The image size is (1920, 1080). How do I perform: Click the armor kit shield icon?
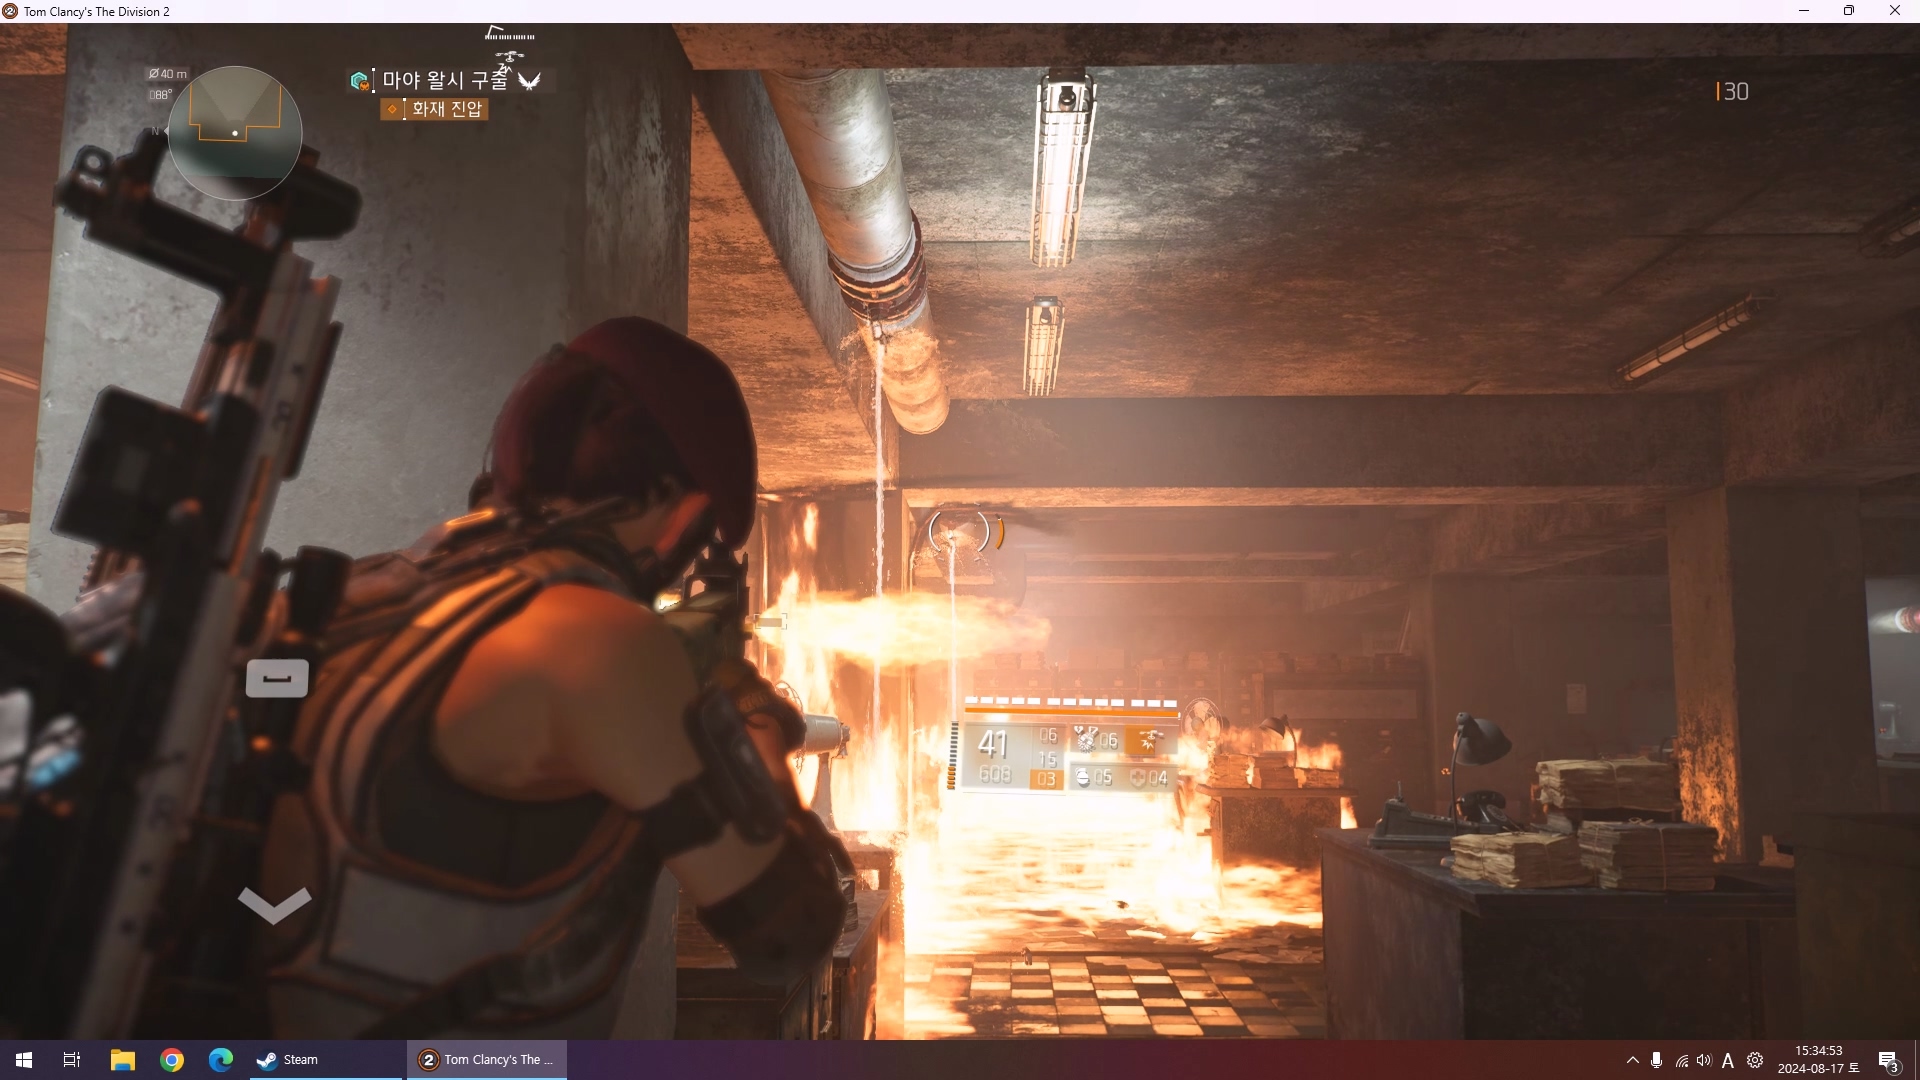tap(1138, 777)
